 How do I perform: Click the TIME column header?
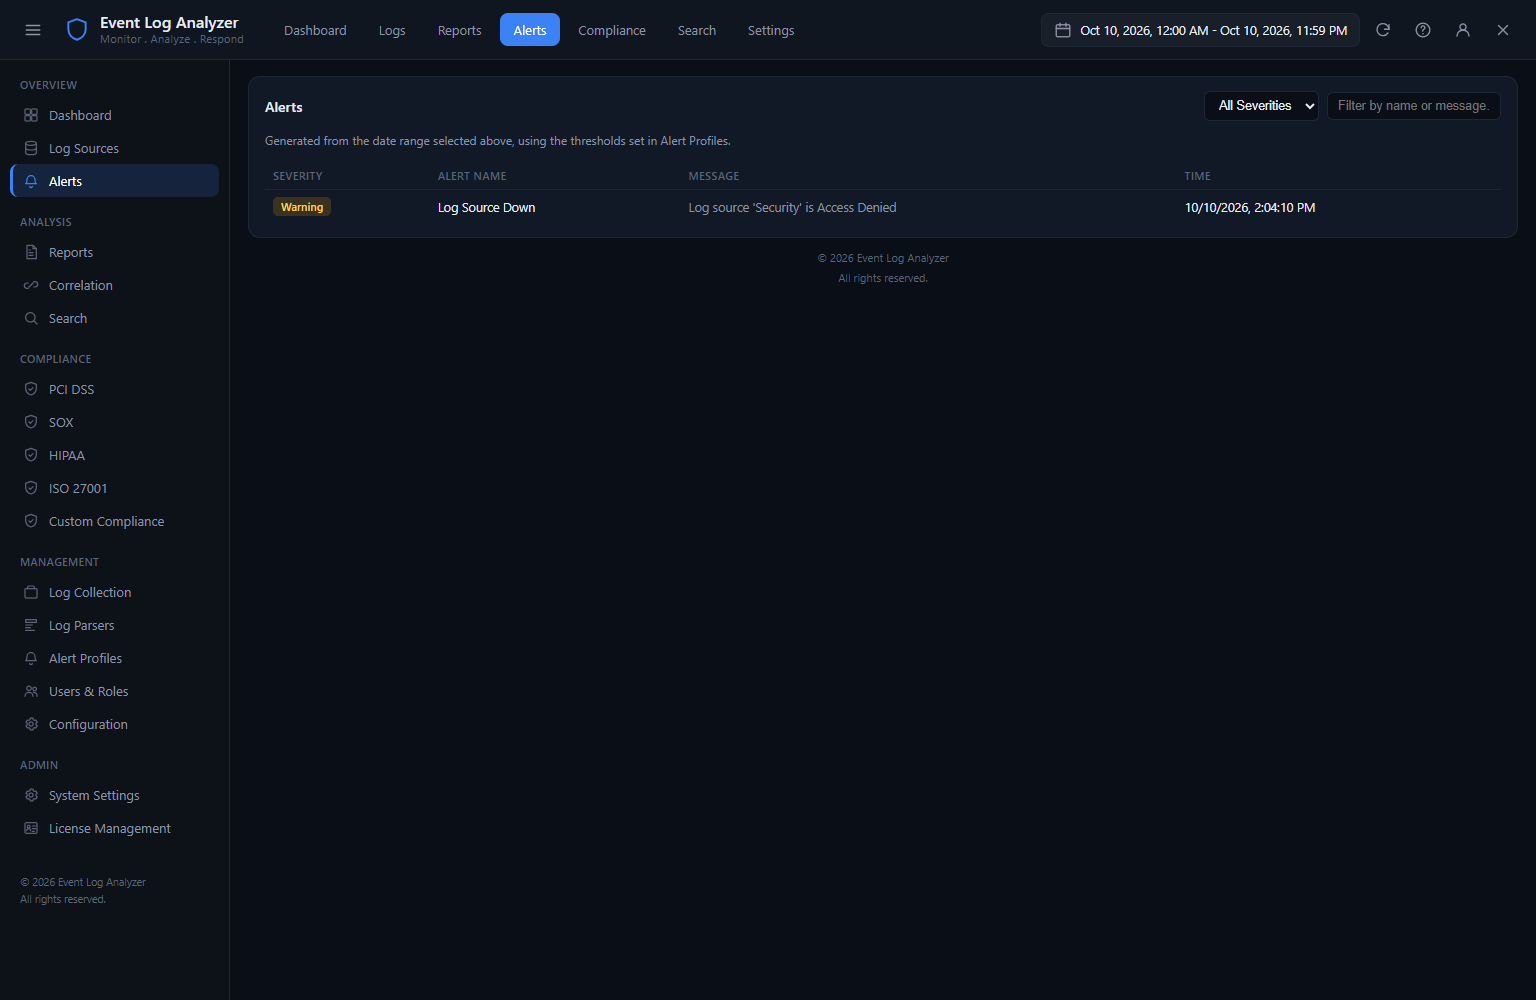1197,176
